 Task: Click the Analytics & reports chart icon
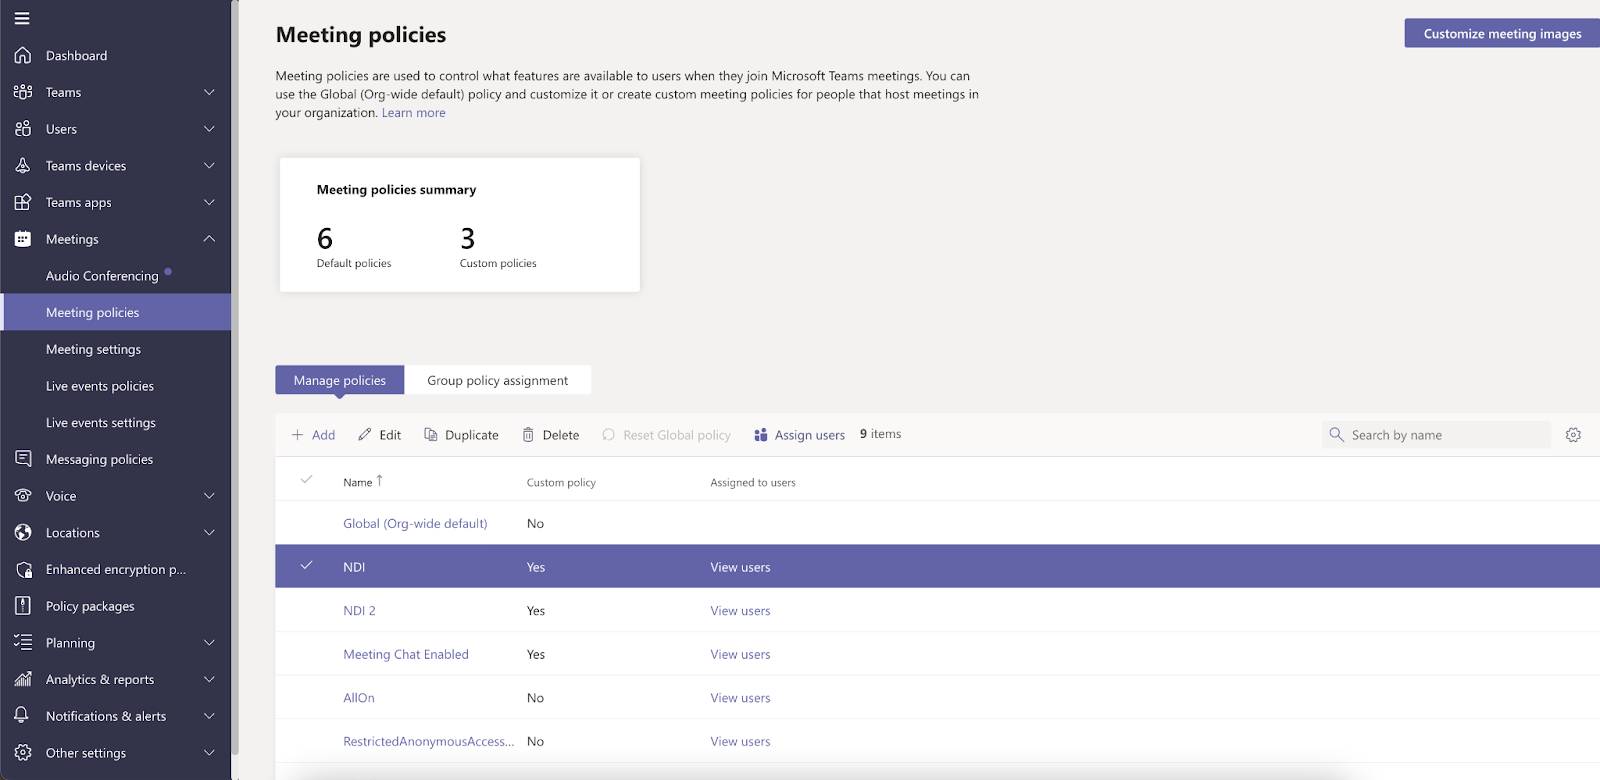coord(23,679)
